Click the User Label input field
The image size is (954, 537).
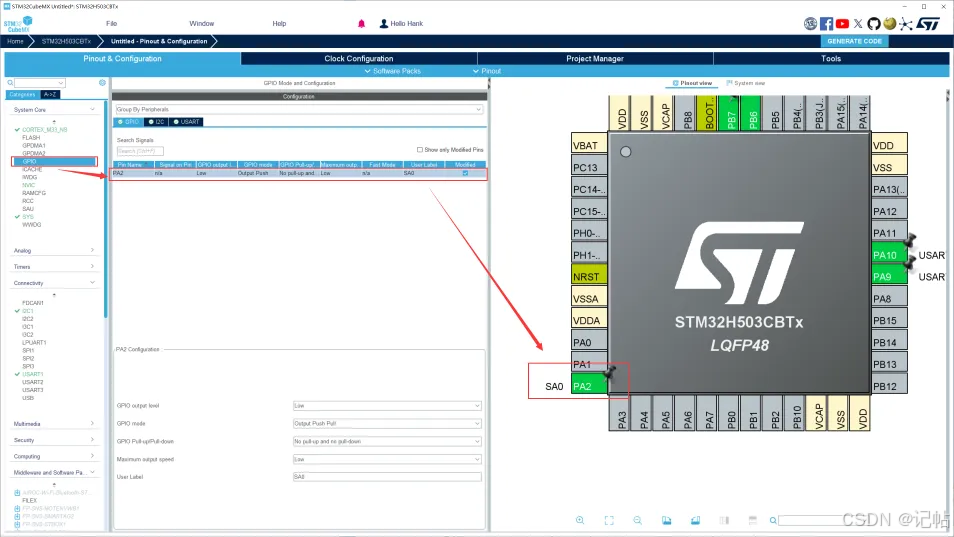387,477
